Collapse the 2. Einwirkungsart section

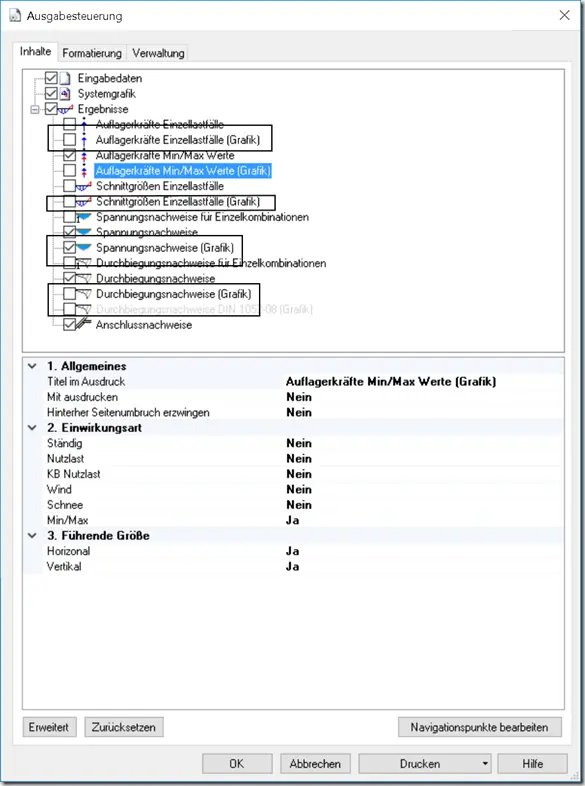[x=32, y=428]
